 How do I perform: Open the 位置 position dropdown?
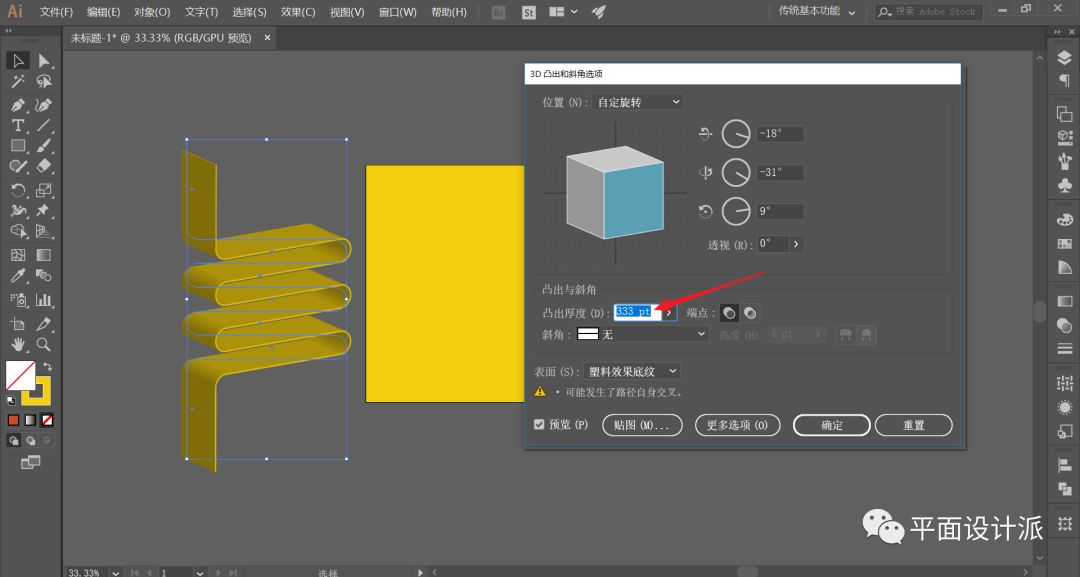[x=637, y=102]
